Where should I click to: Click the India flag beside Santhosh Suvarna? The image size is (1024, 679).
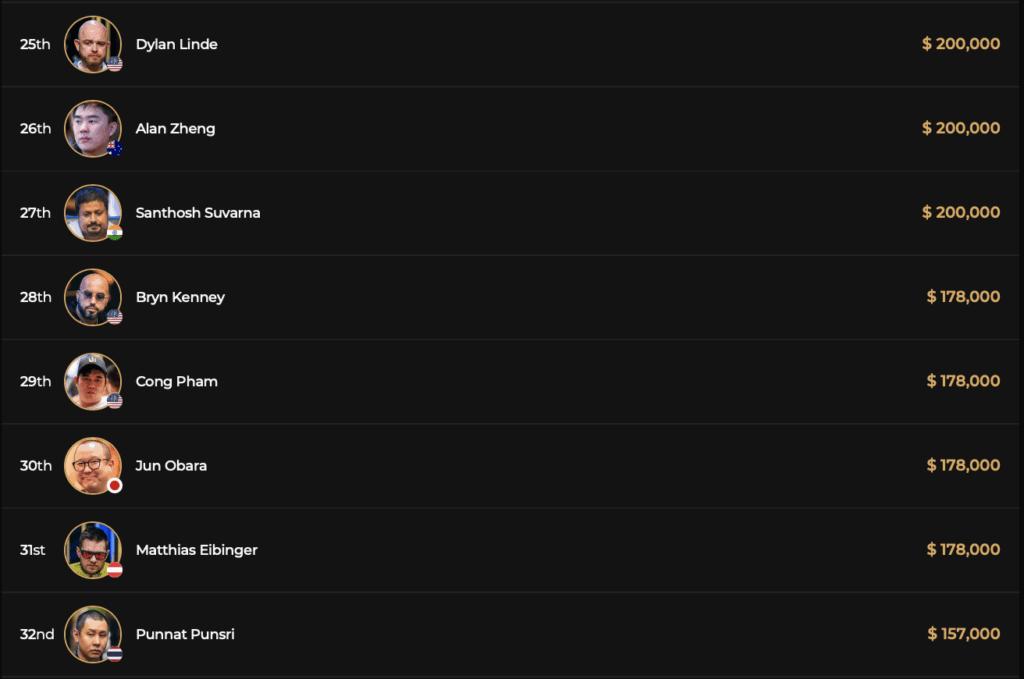[x=115, y=233]
